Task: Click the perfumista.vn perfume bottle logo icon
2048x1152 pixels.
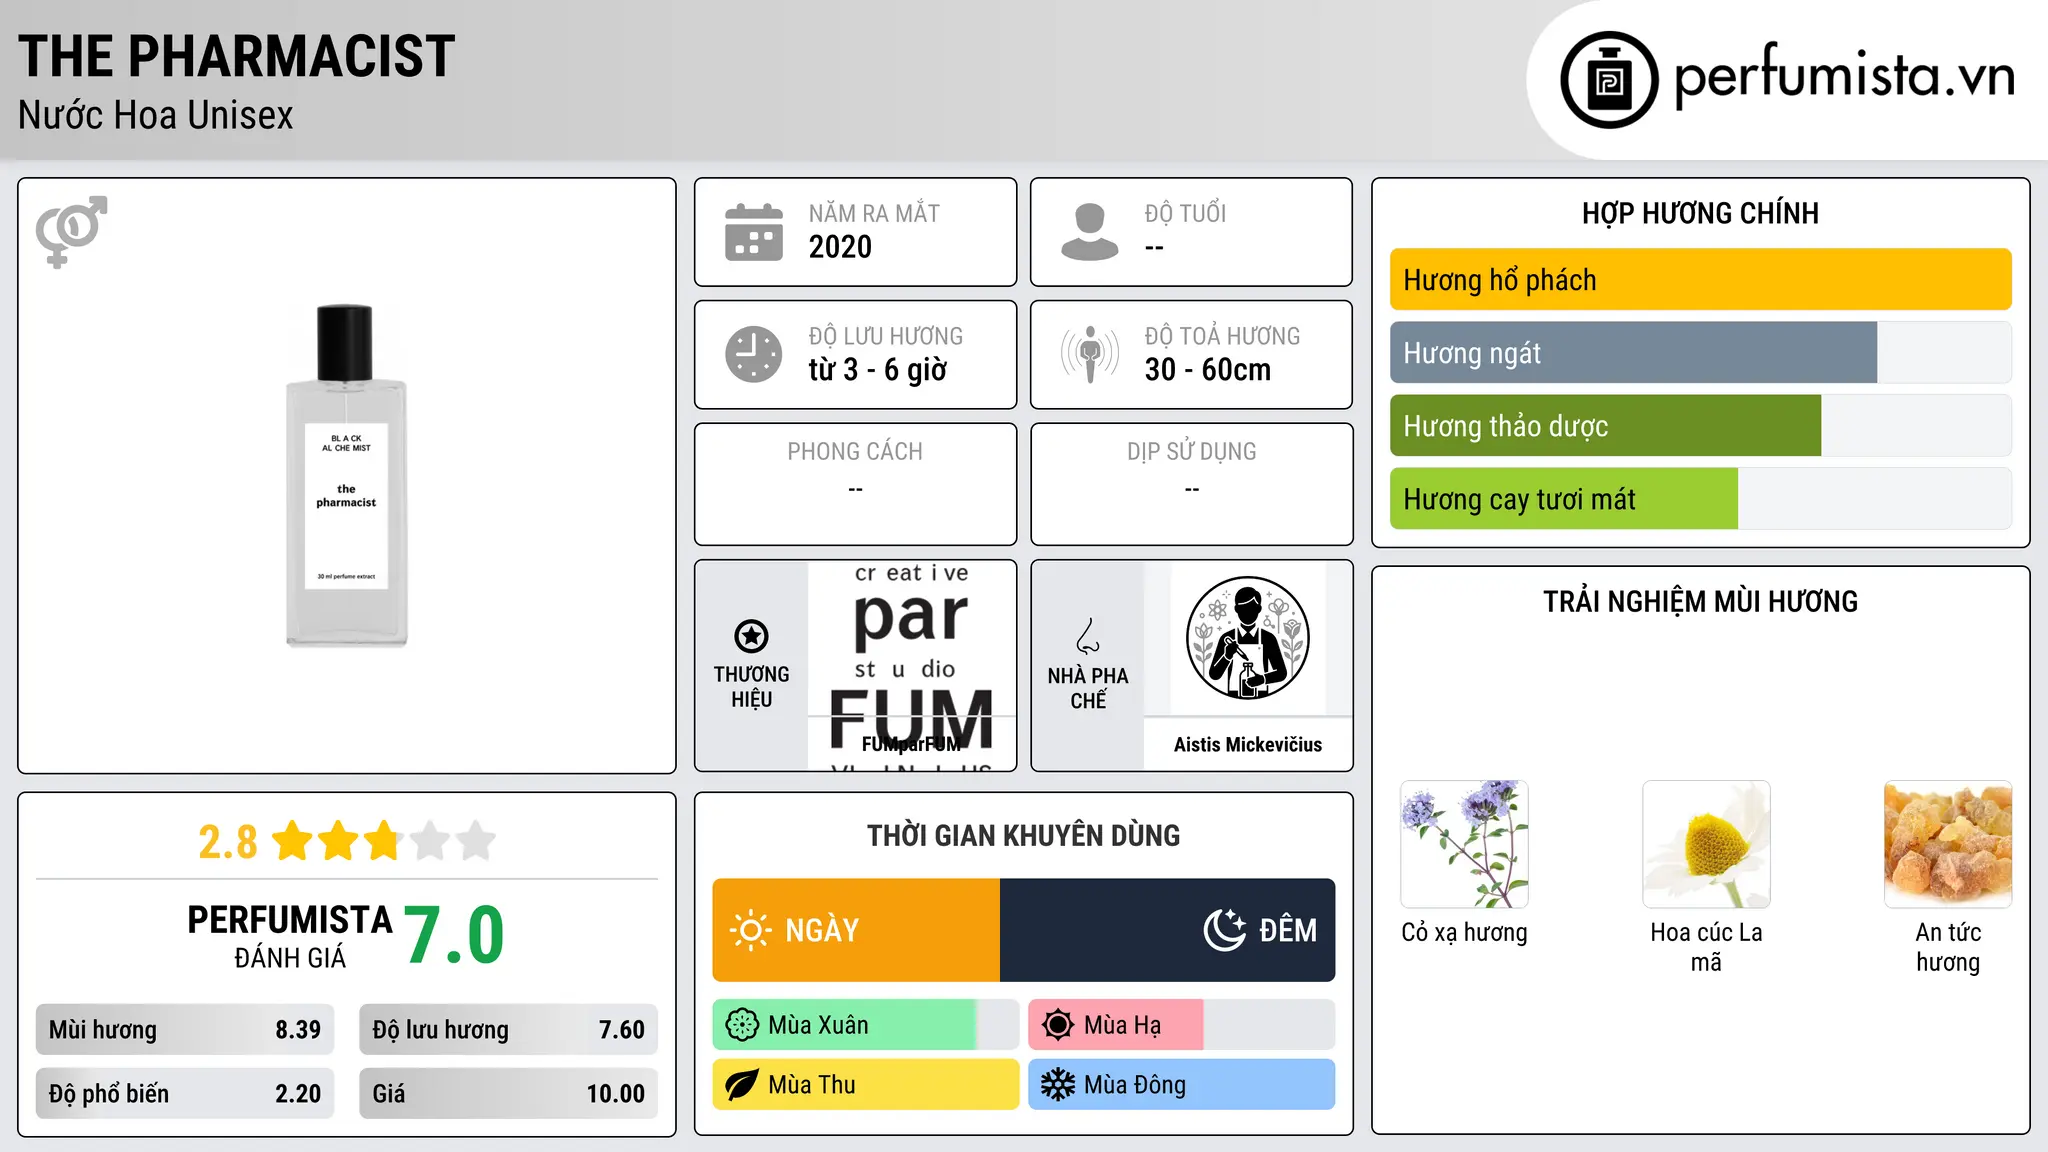Action: (x=1609, y=80)
